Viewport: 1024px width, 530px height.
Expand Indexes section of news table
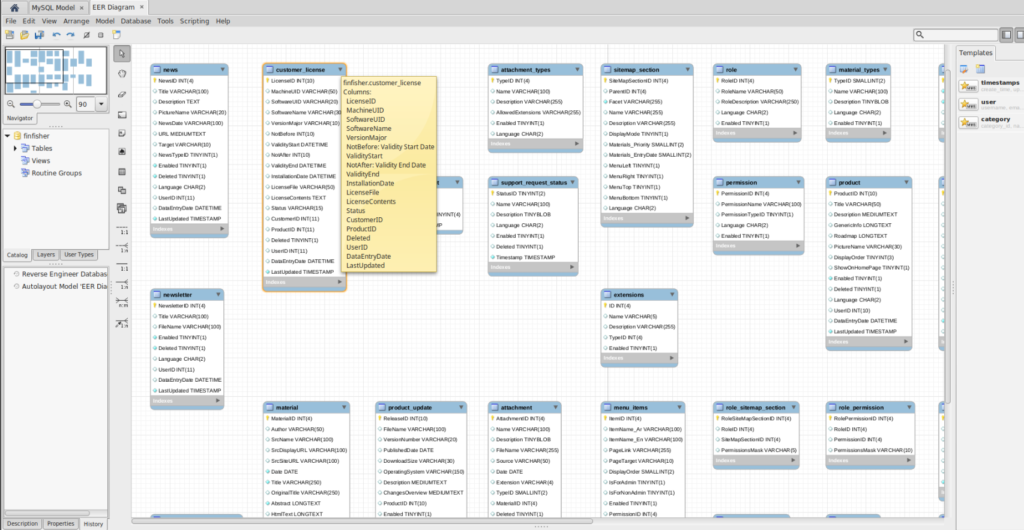click(x=222, y=229)
